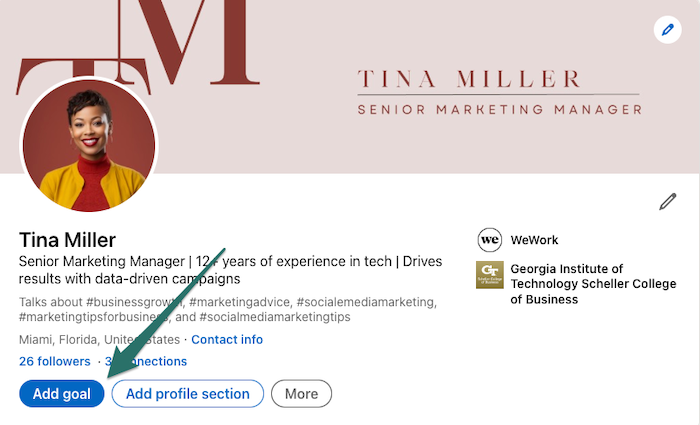Expand the More actions menu
This screenshot has height=425, width=700.
pos(301,394)
